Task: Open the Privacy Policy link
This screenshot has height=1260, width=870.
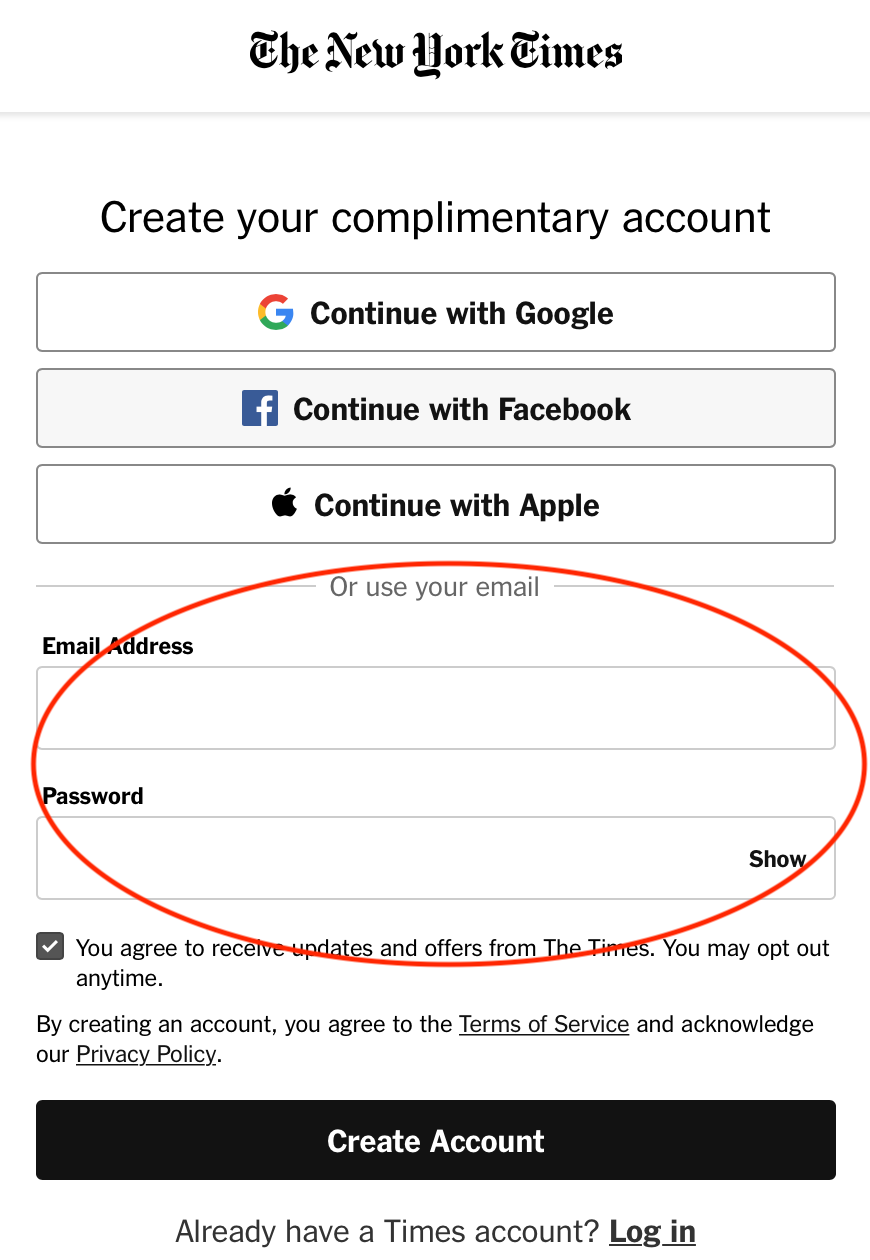Action: coord(146,1055)
